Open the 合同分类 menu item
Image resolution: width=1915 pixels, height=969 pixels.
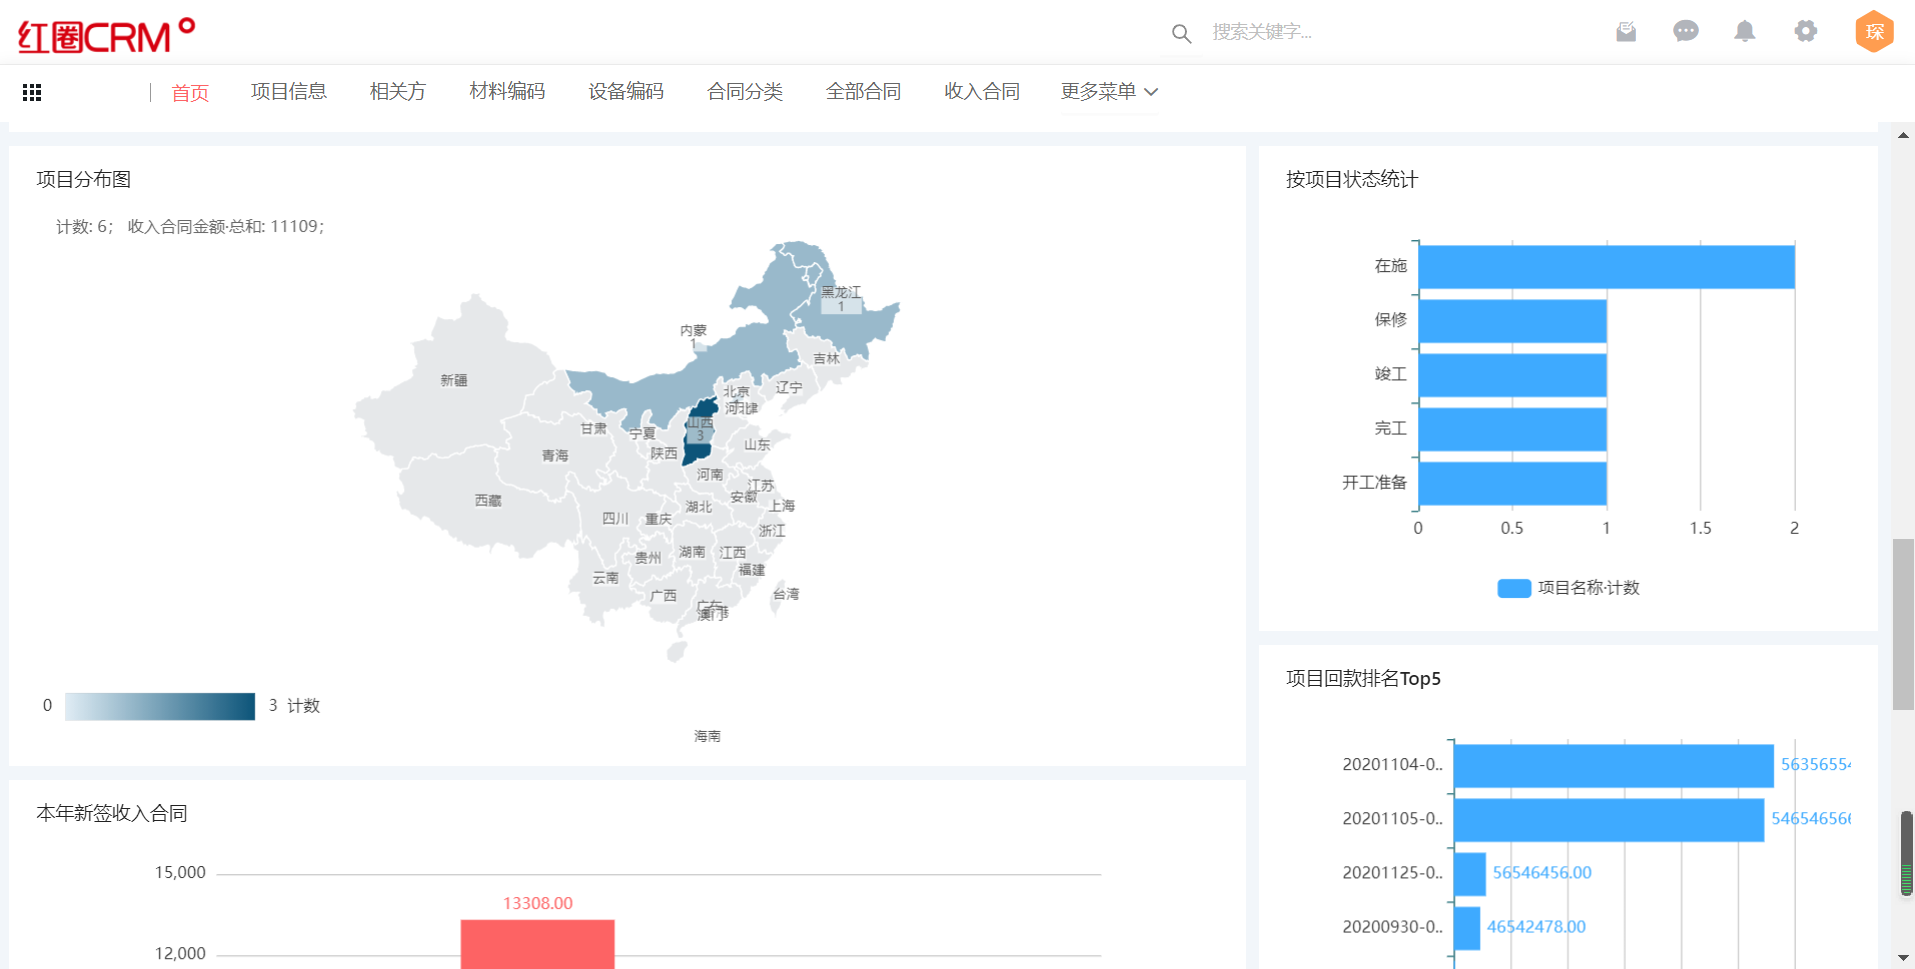[x=744, y=92]
